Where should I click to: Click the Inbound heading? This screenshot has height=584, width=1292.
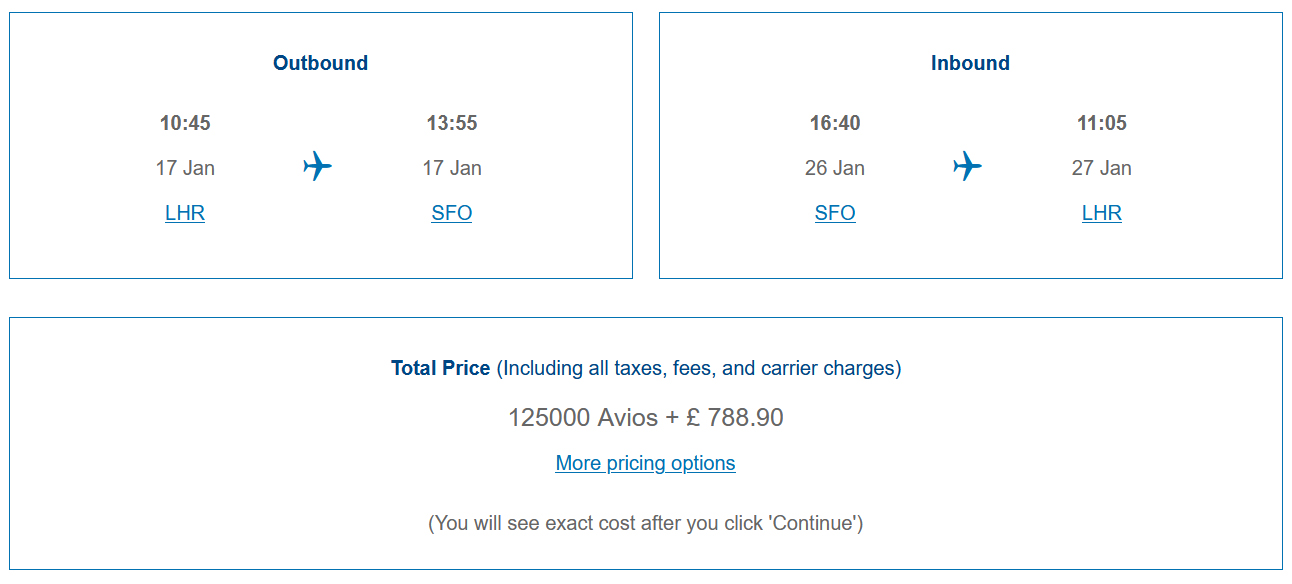pyautogui.click(x=970, y=63)
